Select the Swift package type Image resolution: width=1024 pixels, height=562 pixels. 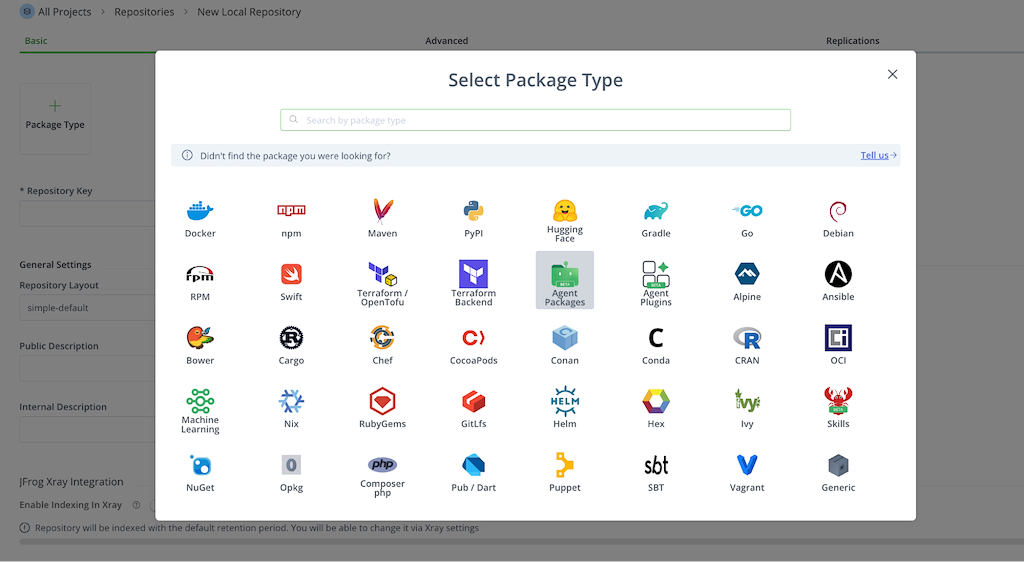pos(291,282)
